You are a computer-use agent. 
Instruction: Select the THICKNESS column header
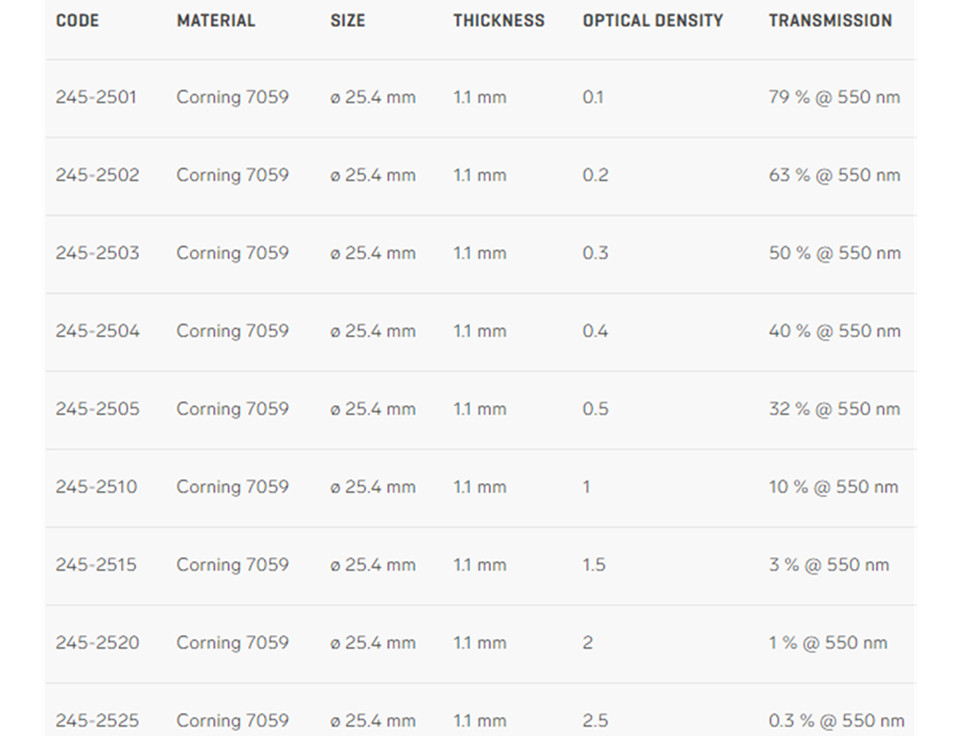click(499, 20)
